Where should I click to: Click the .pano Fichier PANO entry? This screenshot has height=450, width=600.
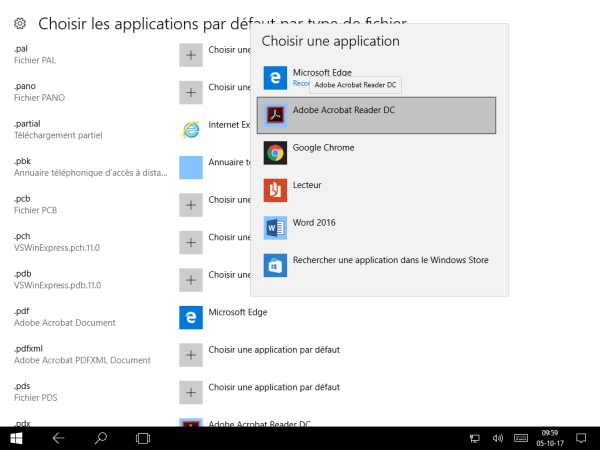click(x=39, y=92)
